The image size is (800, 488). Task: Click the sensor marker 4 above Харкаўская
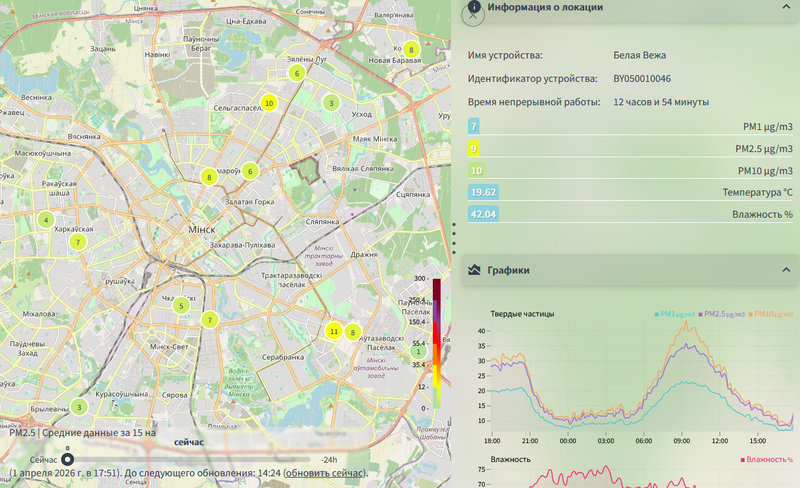[x=46, y=220]
